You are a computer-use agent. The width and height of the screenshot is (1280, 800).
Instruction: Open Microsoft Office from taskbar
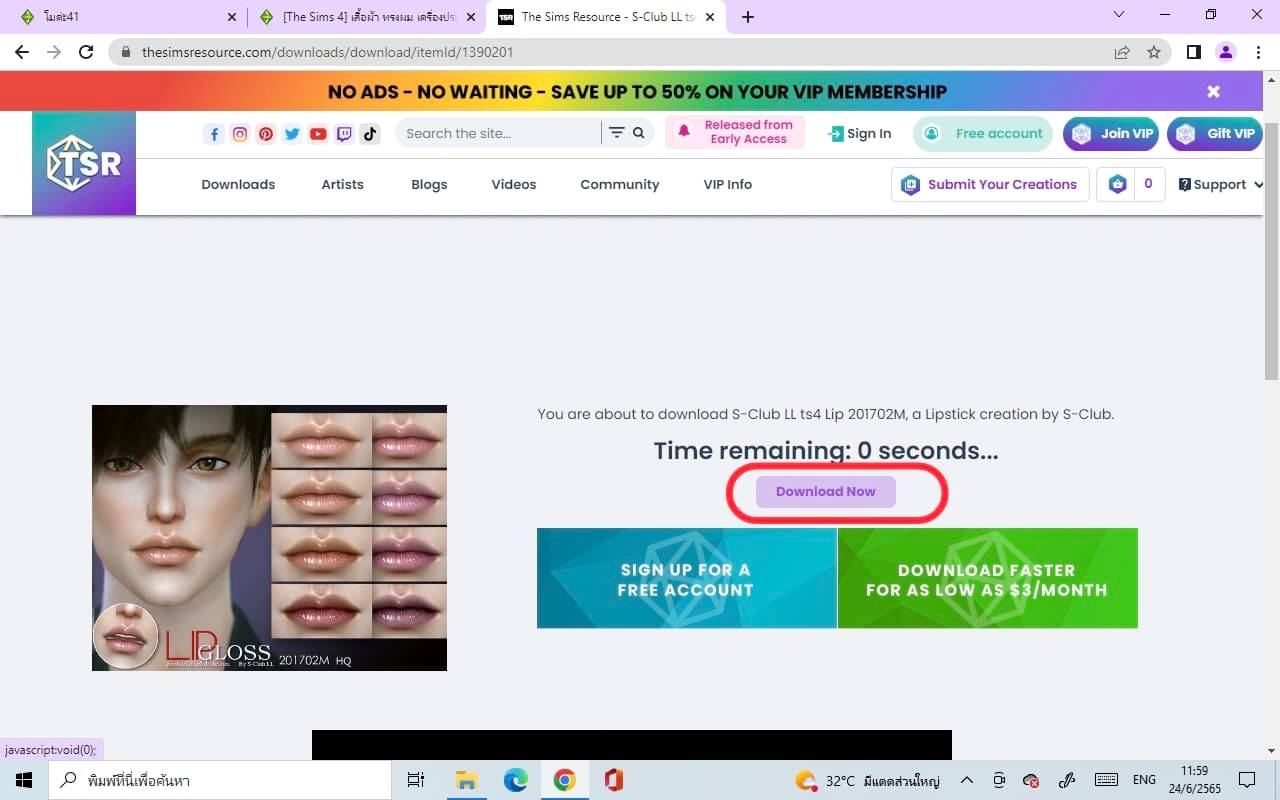(613, 780)
